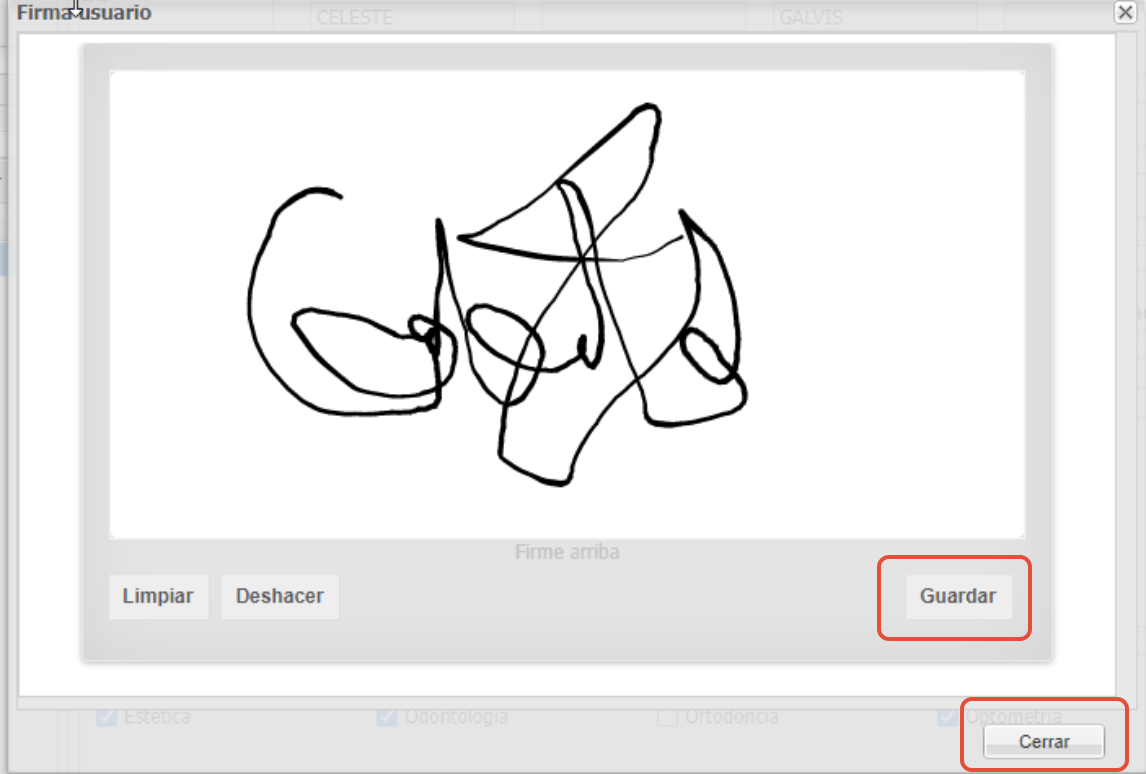Close the dialog with Cerrar button
The height and width of the screenshot is (774, 1146).
(1044, 742)
